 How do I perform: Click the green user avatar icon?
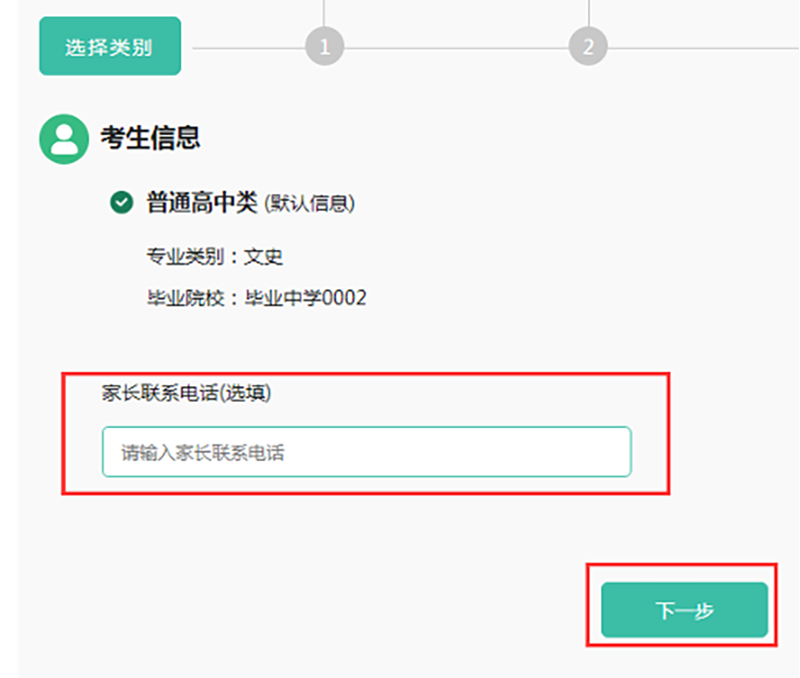coord(64,139)
